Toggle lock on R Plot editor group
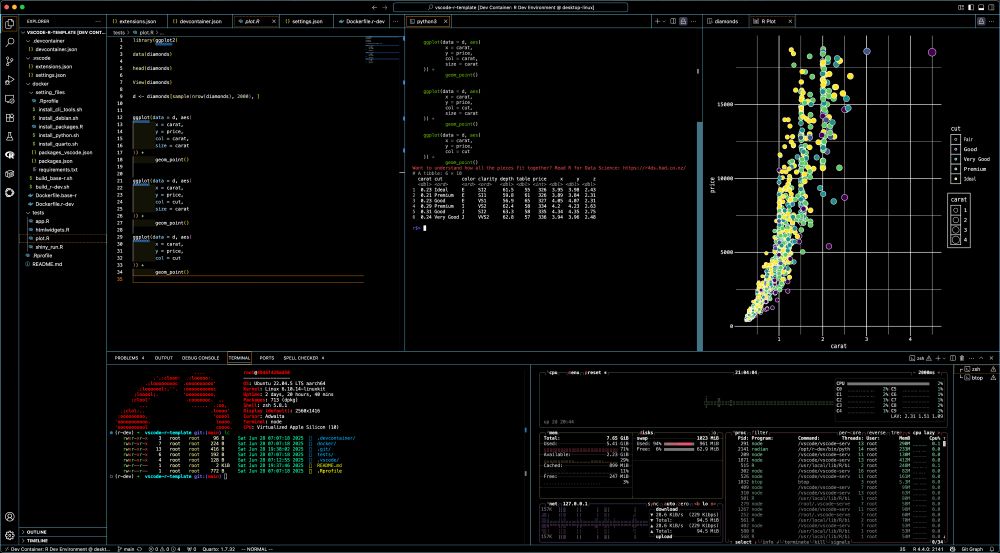This screenshot has width=1000, height=553. coord(981,21)
